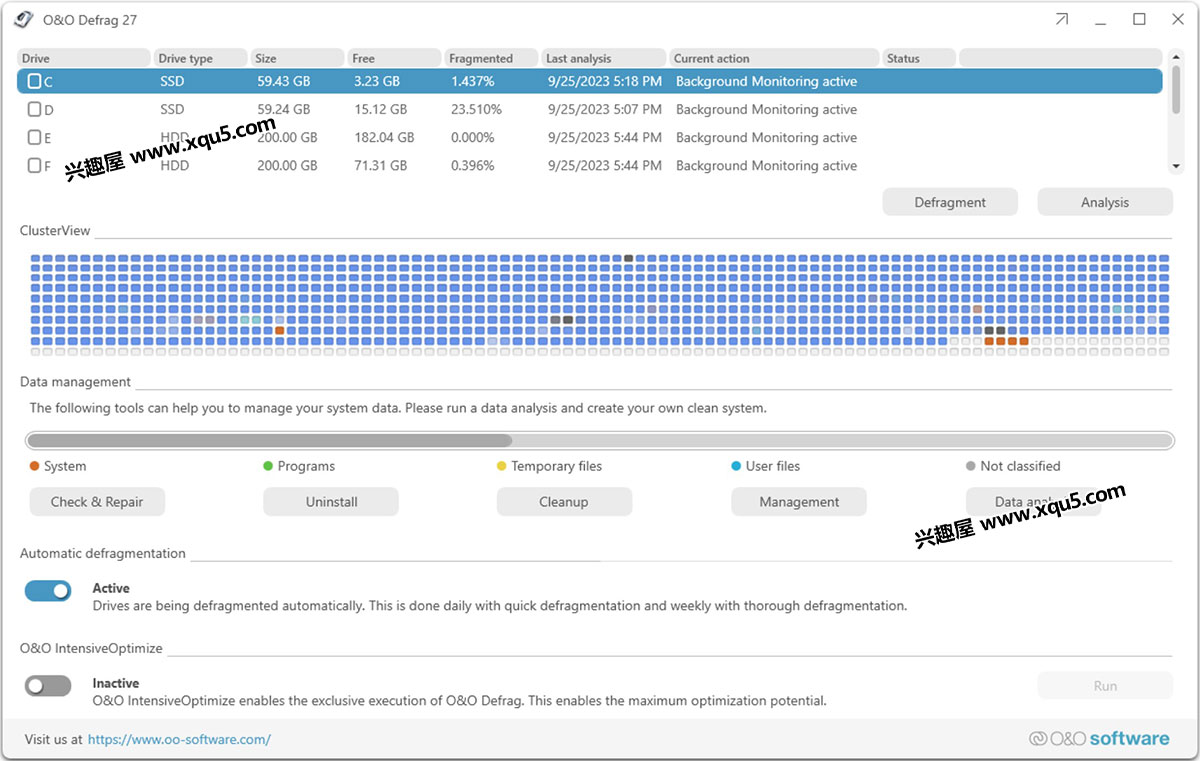Click "Background Monitoring active" in drive D row

[x=766, y=109]
